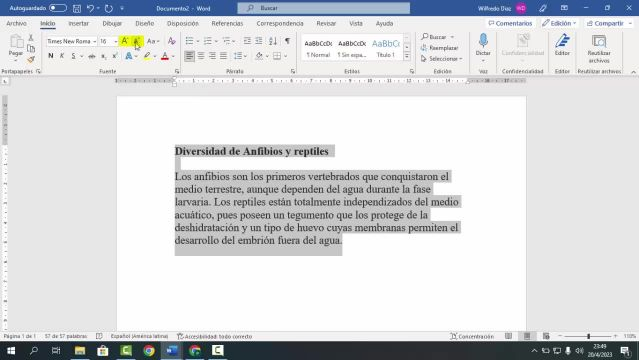Click the Decrease Font Size button
The image size is (639, 360).
tap(137, 41)
